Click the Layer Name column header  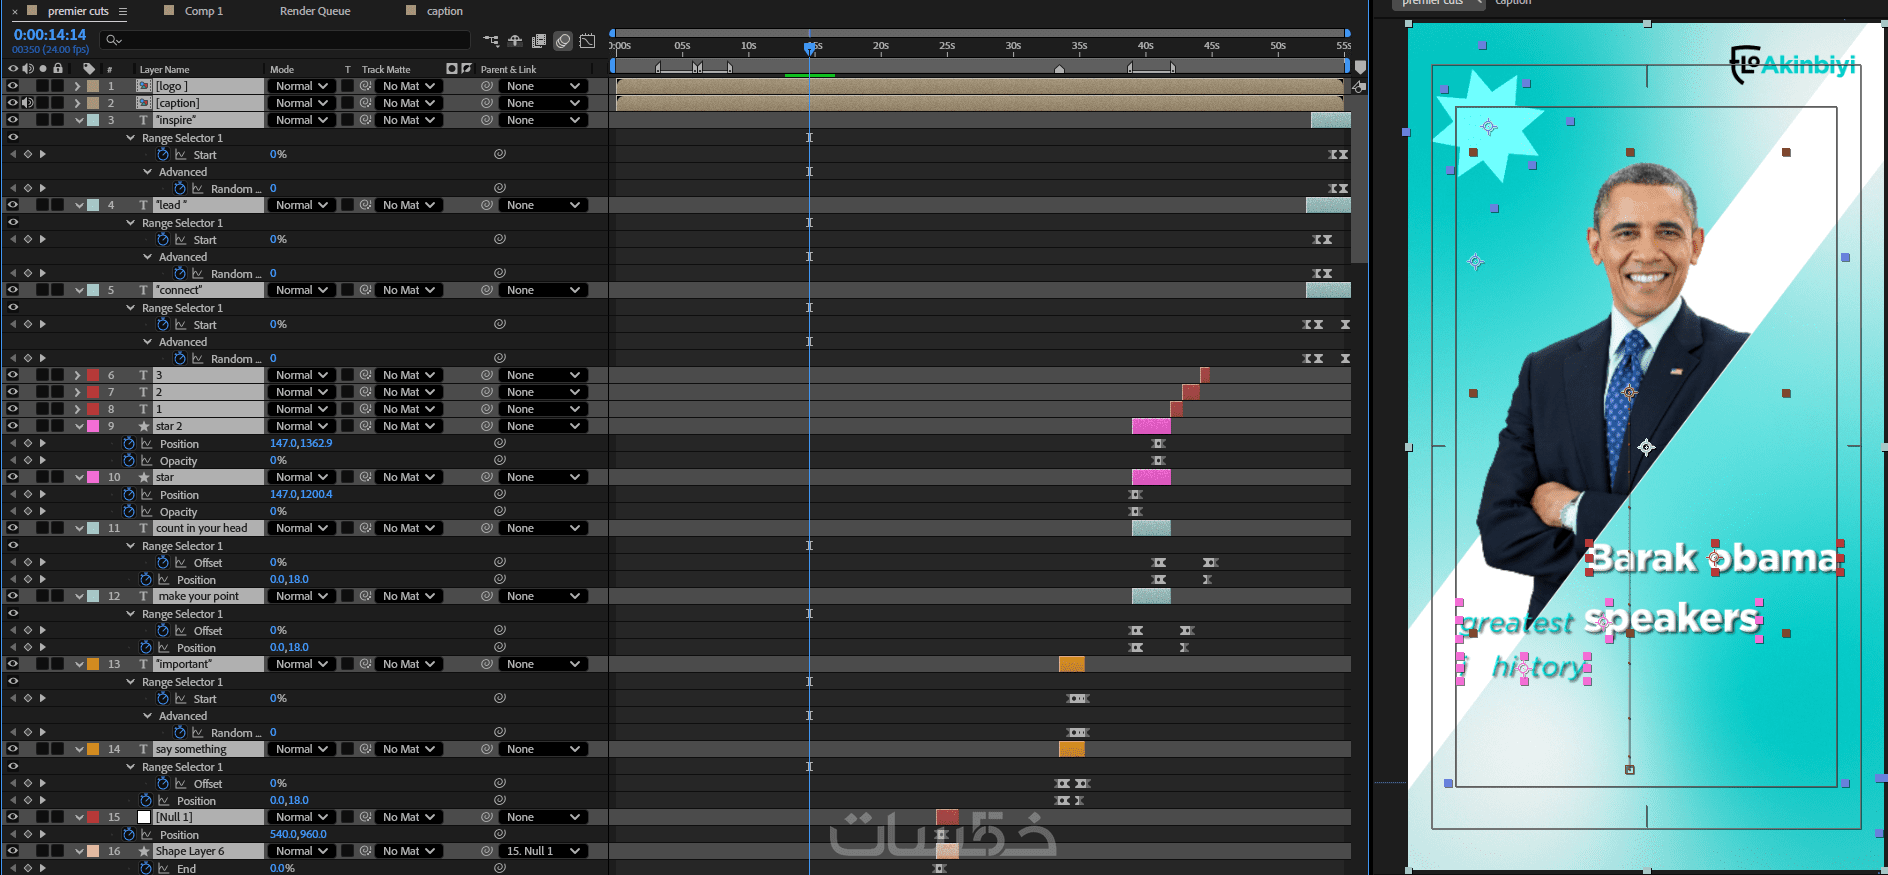pyautogui.click(x=165, y=69)
